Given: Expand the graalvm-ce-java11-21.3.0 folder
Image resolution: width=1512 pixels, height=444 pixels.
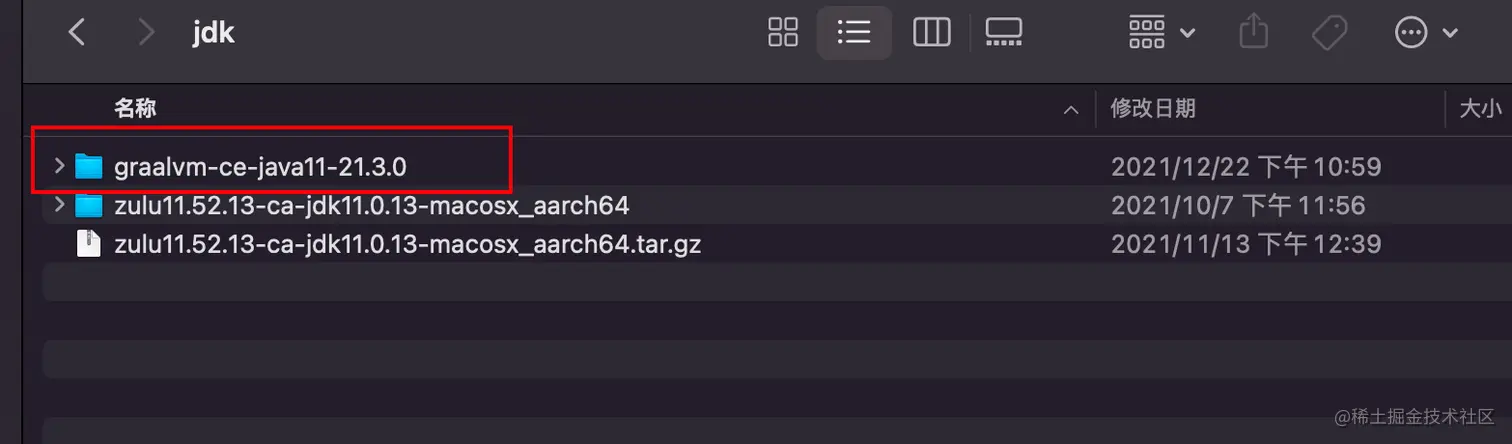Looking at the screenshot, I should pyautogui.click(x=59, y=166).
